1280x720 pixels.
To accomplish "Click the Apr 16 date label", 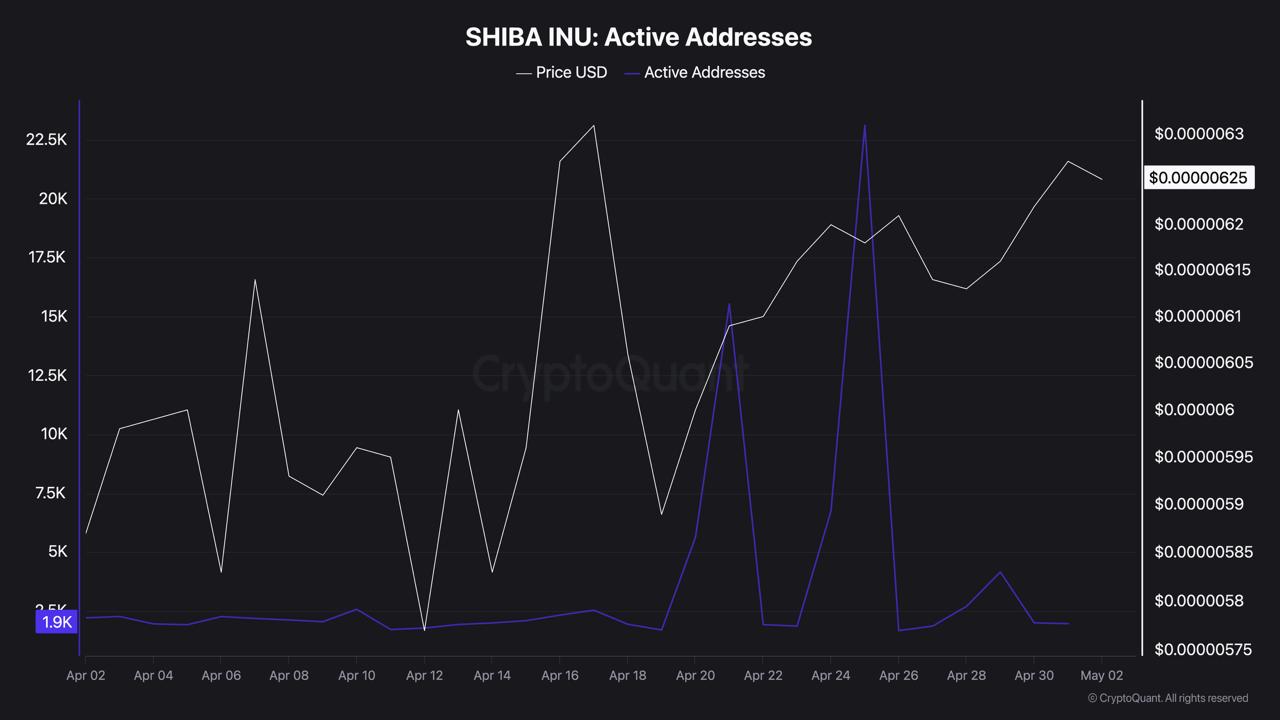I will 559,676.
